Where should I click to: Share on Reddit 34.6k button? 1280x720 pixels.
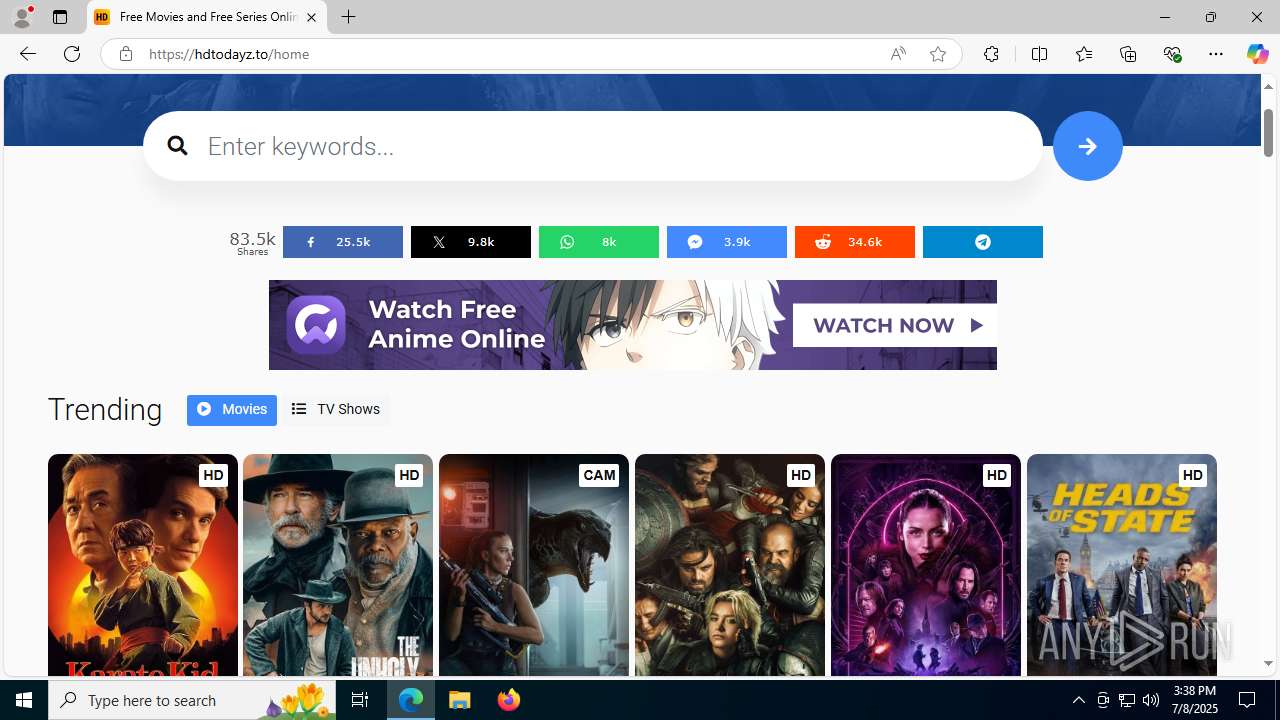[855, 242]
